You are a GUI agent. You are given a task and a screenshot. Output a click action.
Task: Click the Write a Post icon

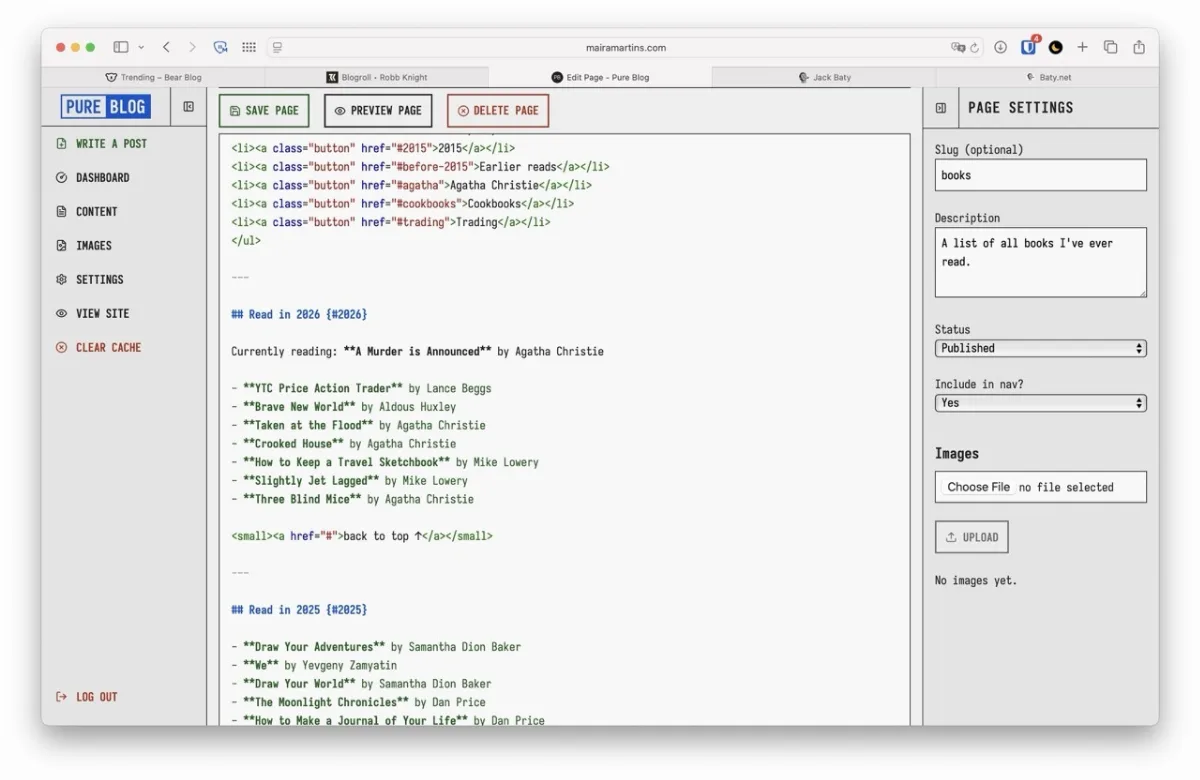(62, 144)
